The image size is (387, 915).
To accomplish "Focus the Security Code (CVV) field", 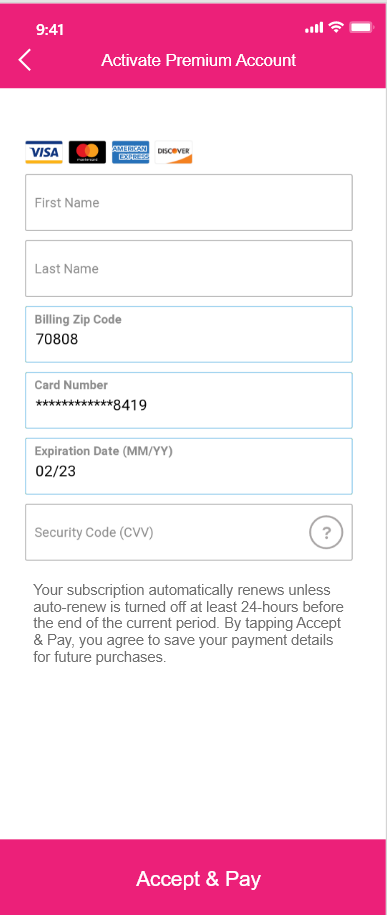I will coord(189,532).
